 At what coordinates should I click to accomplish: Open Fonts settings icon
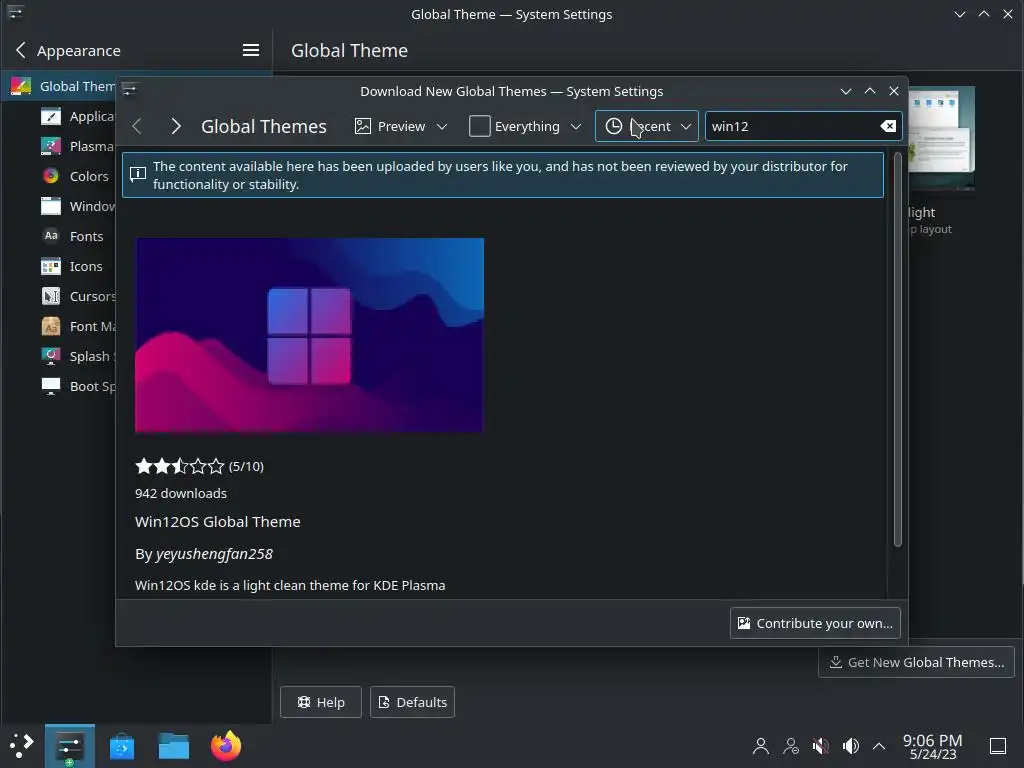51,236
